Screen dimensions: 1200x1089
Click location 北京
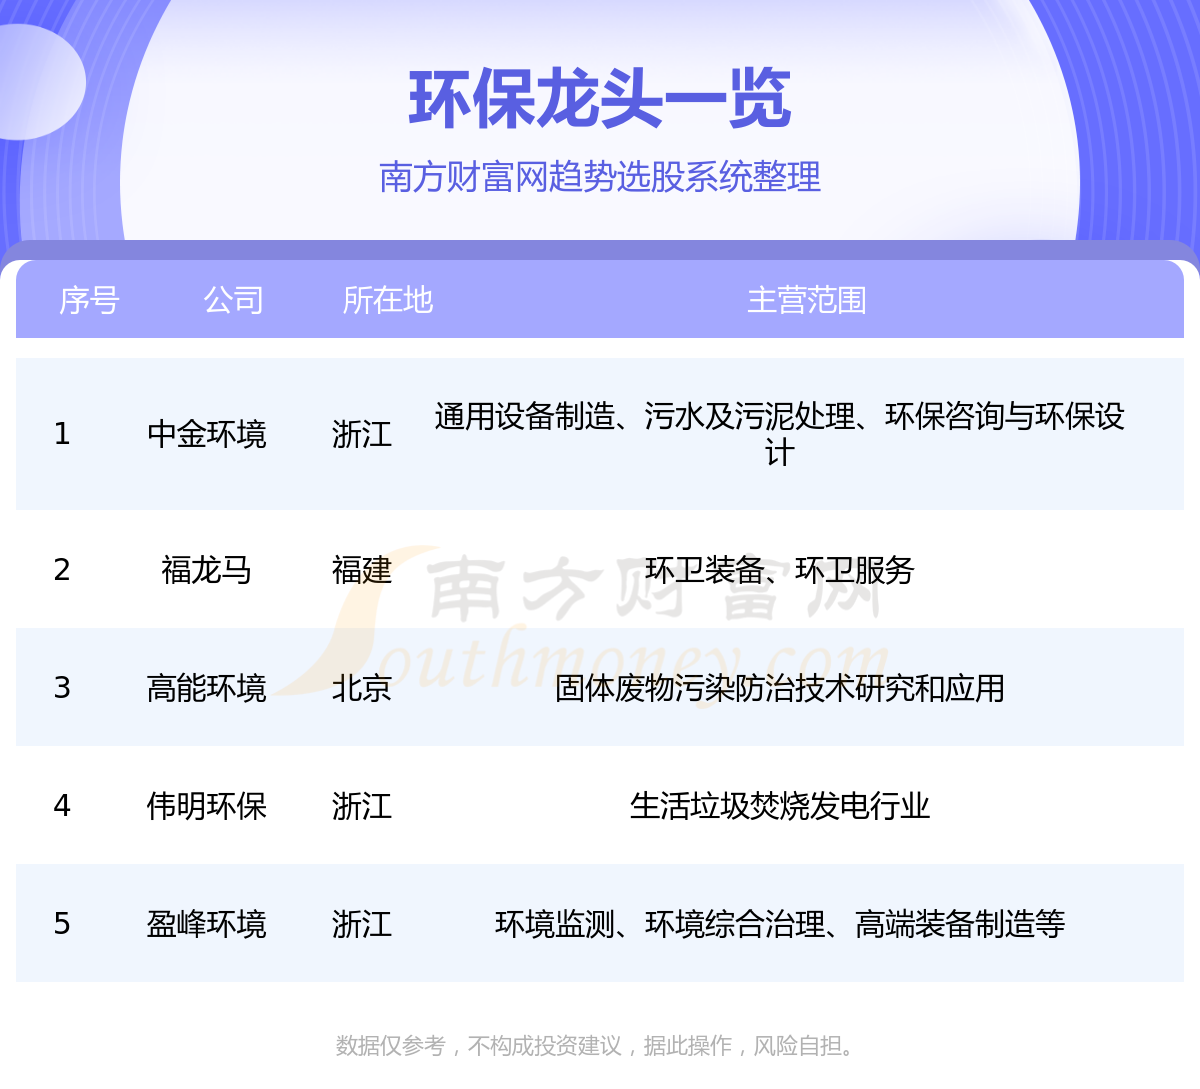362,688
